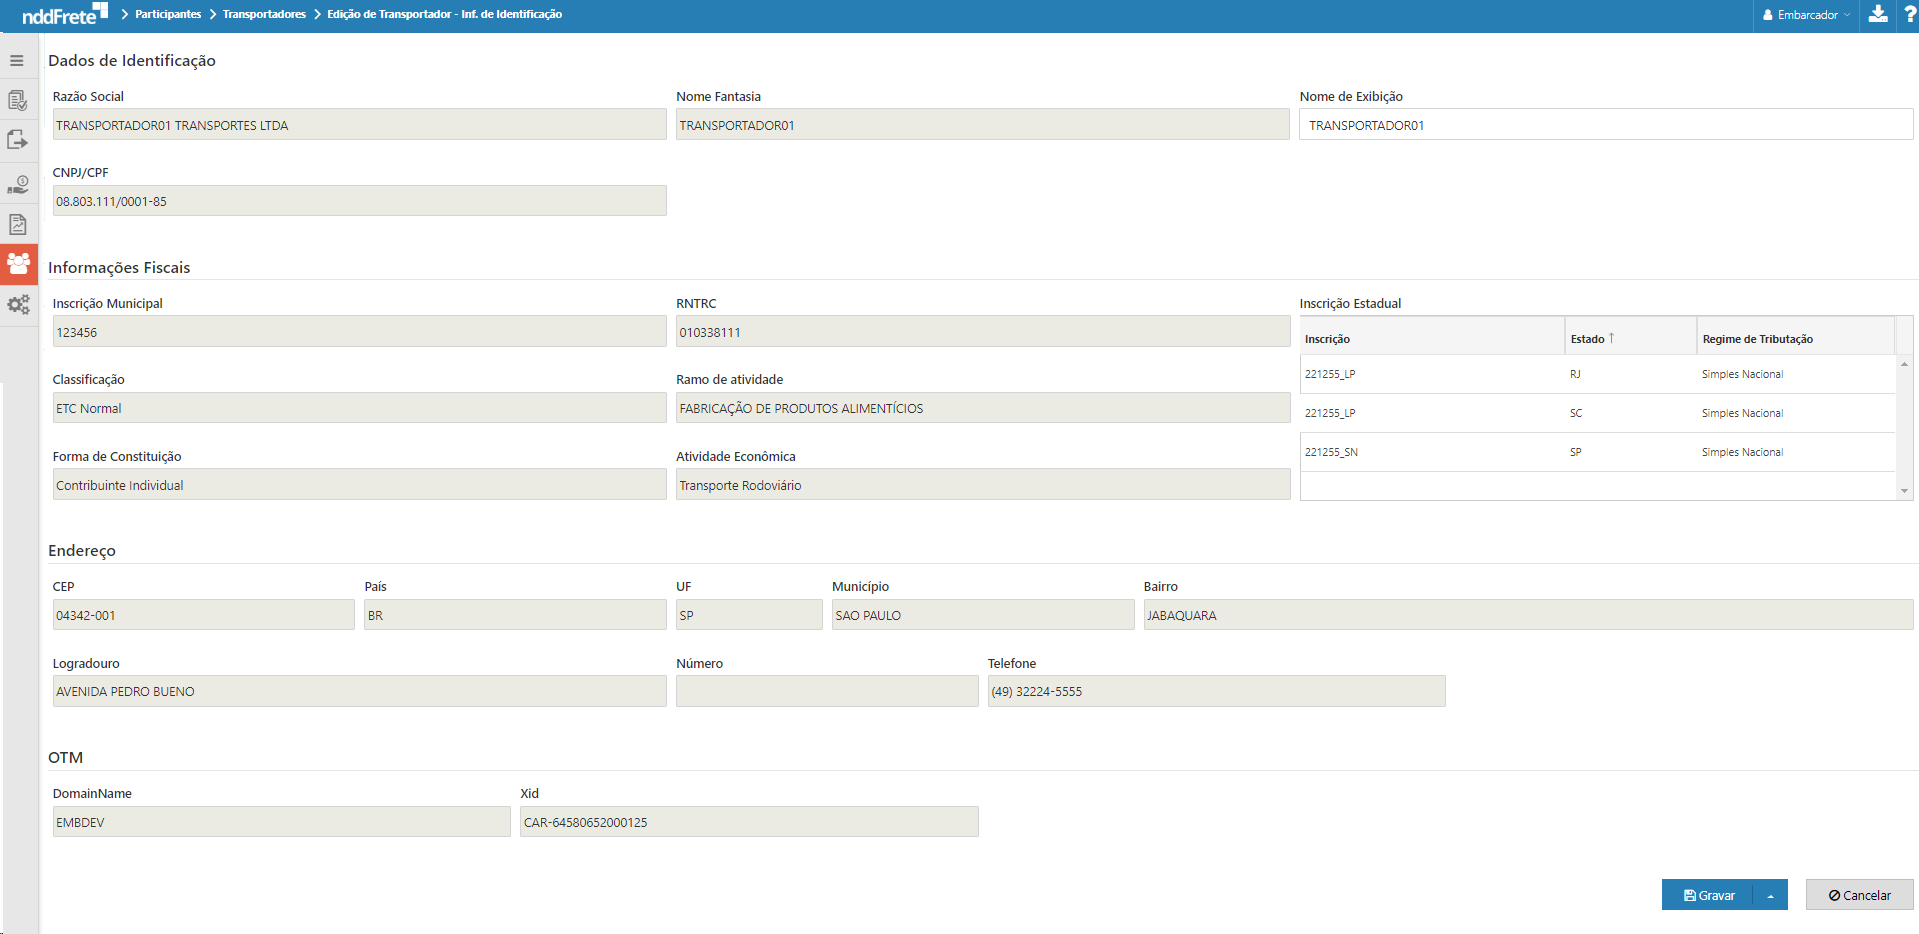Viewport: 1919px width, 934px height.
Task: Click the download icon in header
Action: tap(1878, 15)
